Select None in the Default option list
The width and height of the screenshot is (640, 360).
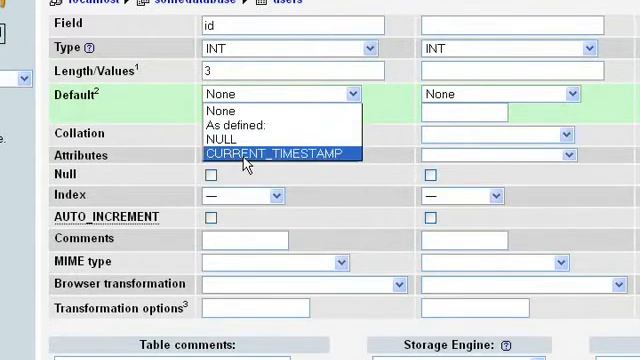point(282,111)
